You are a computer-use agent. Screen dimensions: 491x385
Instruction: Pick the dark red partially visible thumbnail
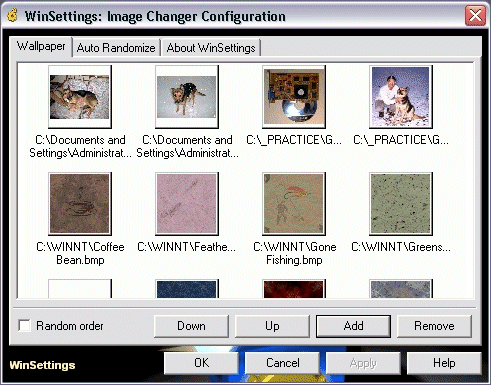pyautogui.click(x=294, y=289)
